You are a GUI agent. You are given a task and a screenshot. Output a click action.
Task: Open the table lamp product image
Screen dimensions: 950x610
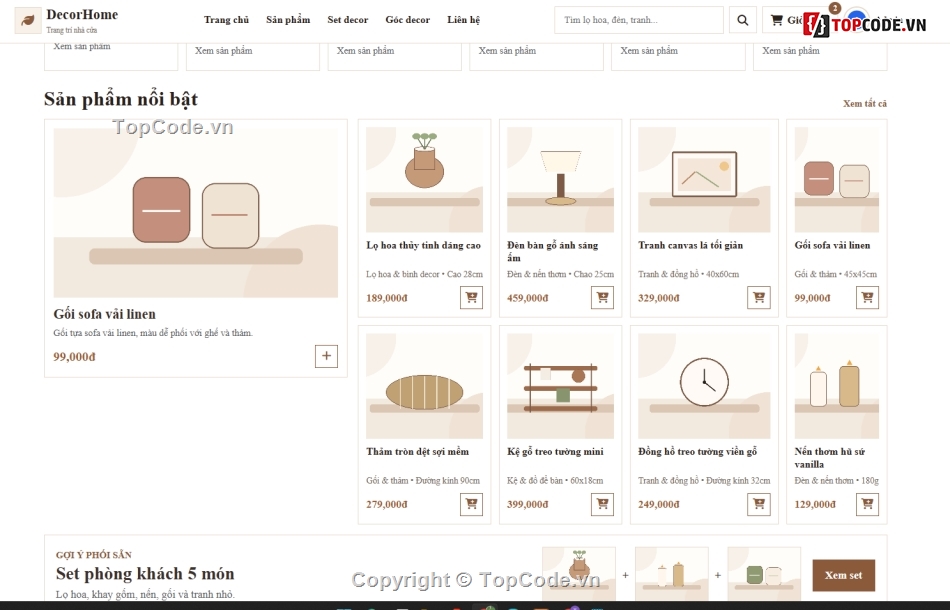[x=560, y=180]
